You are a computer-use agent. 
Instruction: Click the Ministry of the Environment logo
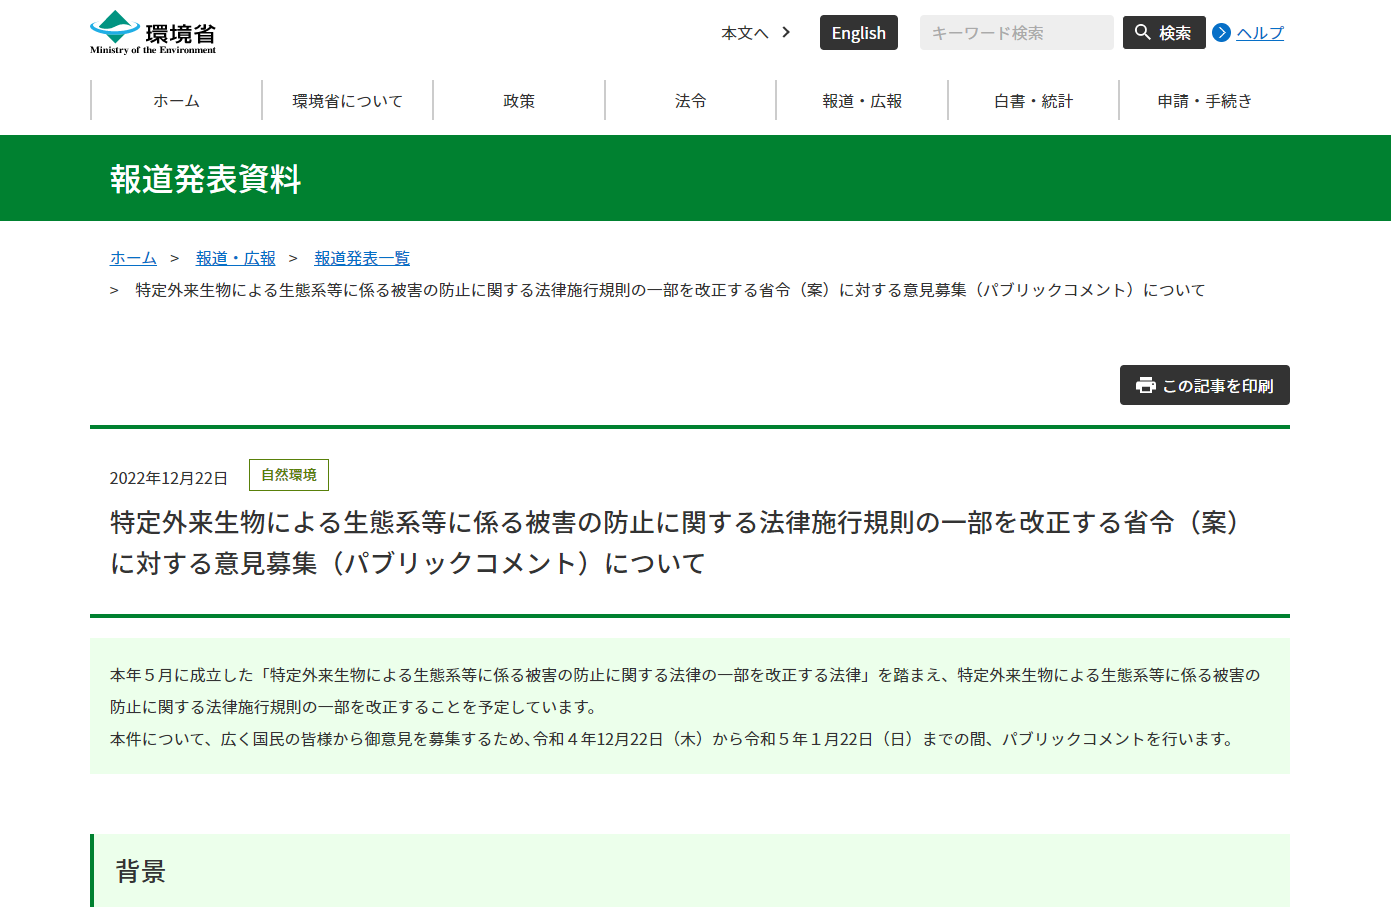click(153, 33)
